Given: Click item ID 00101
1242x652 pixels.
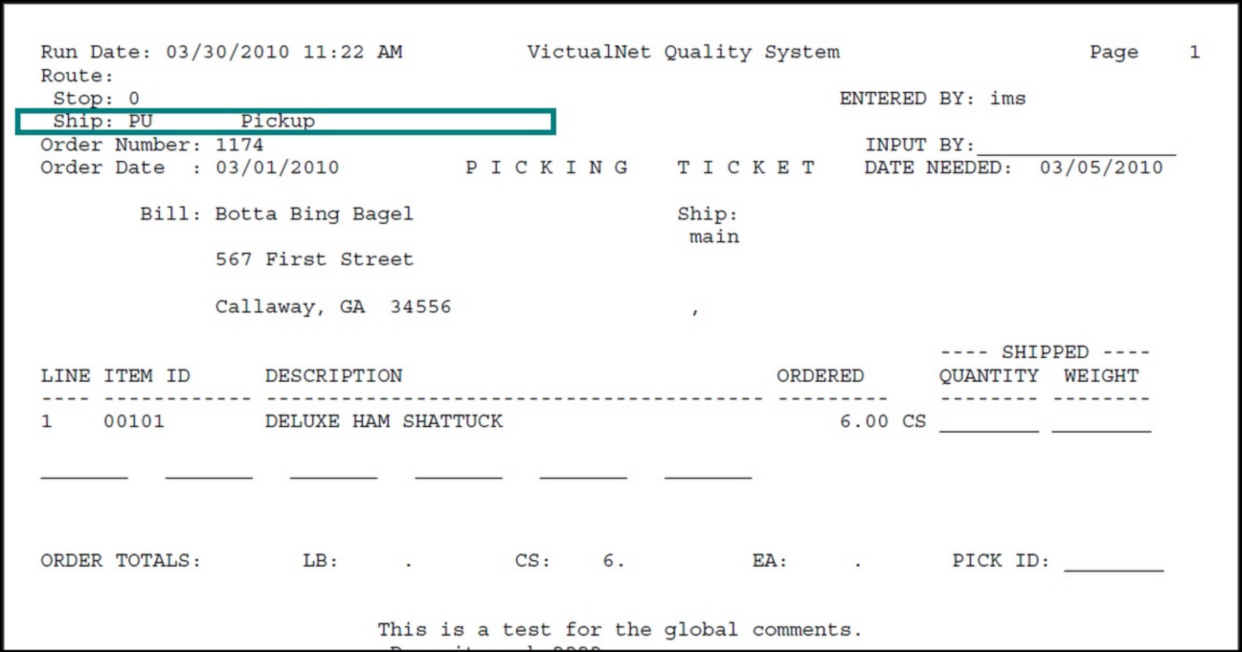Looking at the screenshot, I should click(x=134, y=422).
